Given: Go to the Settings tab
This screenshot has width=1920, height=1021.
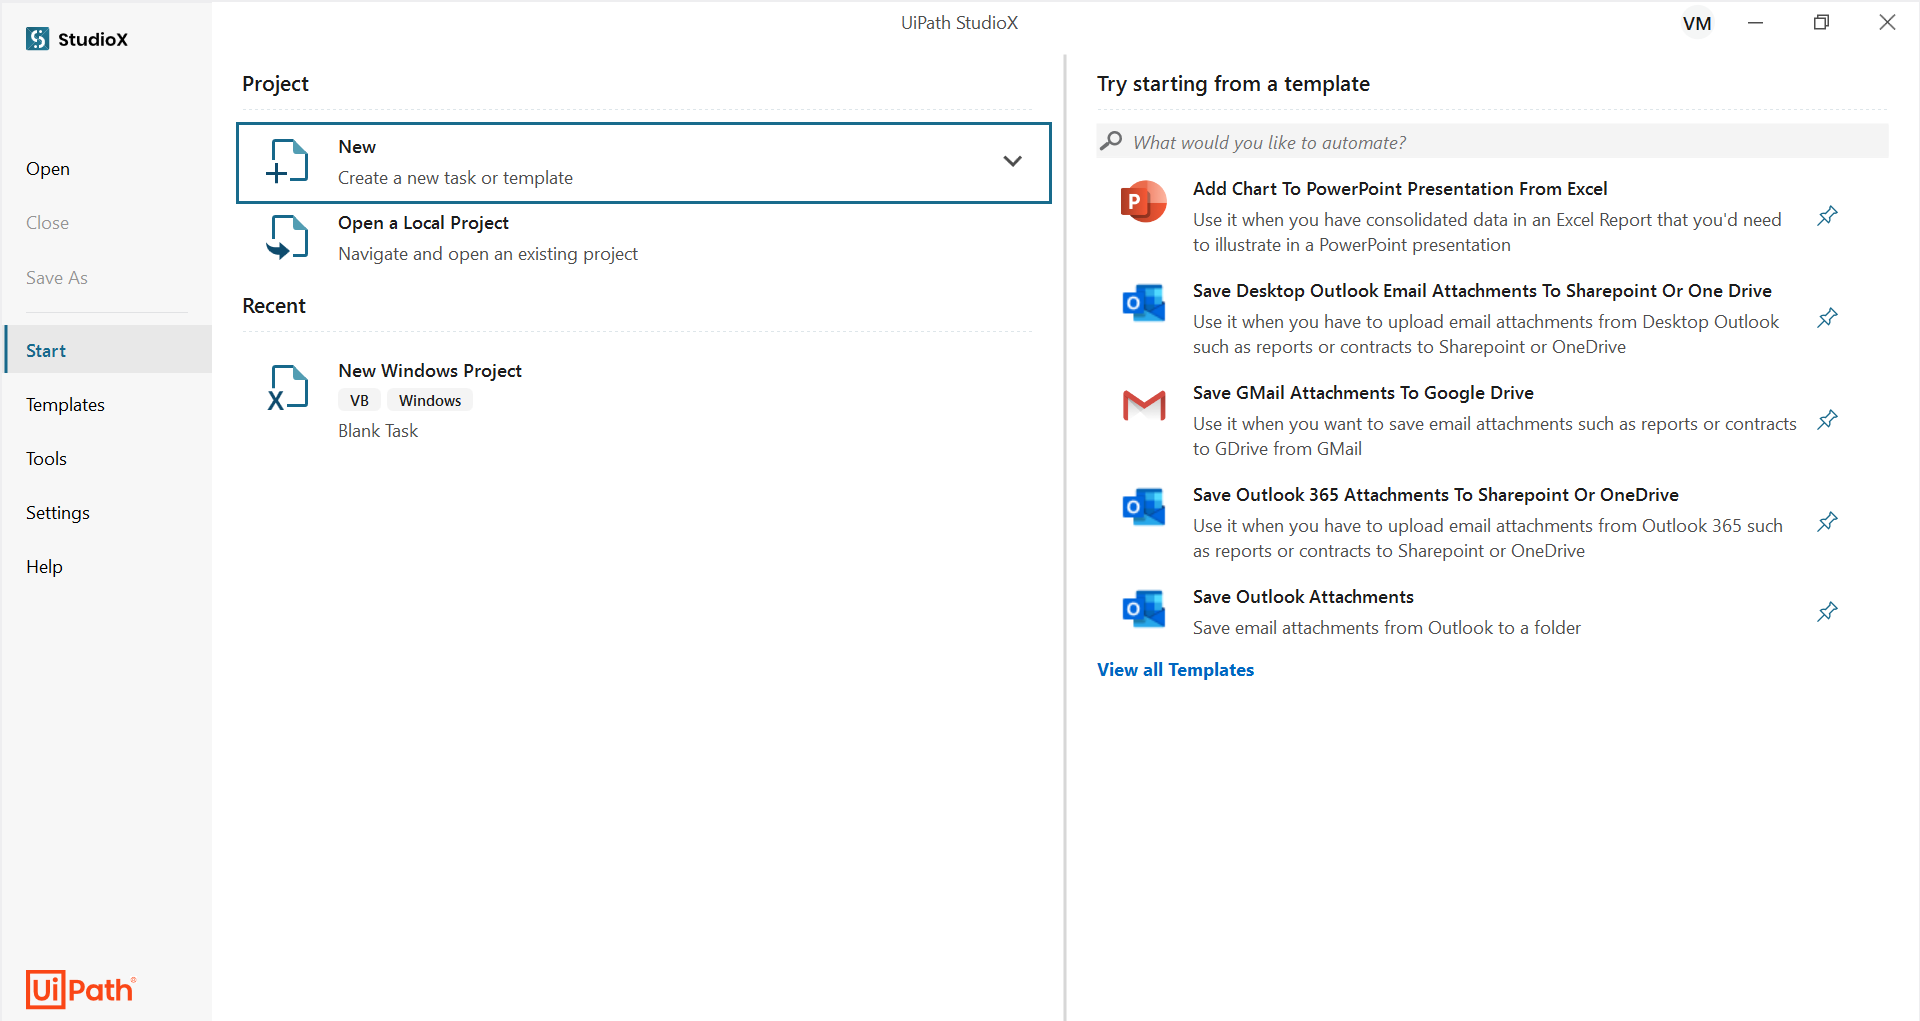Looking at the screenshot, I should click(x=58, y=513).
